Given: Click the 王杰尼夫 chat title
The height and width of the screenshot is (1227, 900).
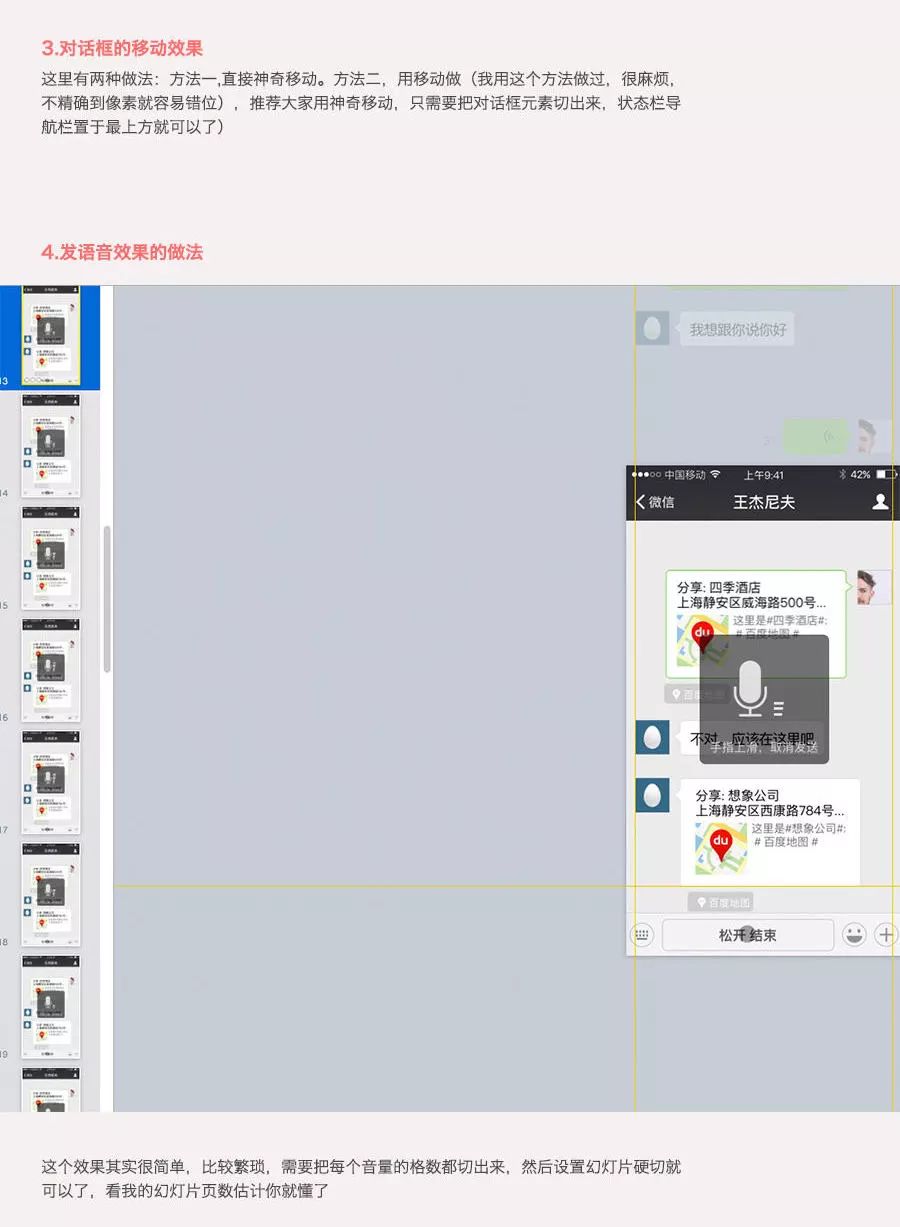Looking at the screenshot, I should [x=764, y=502].
